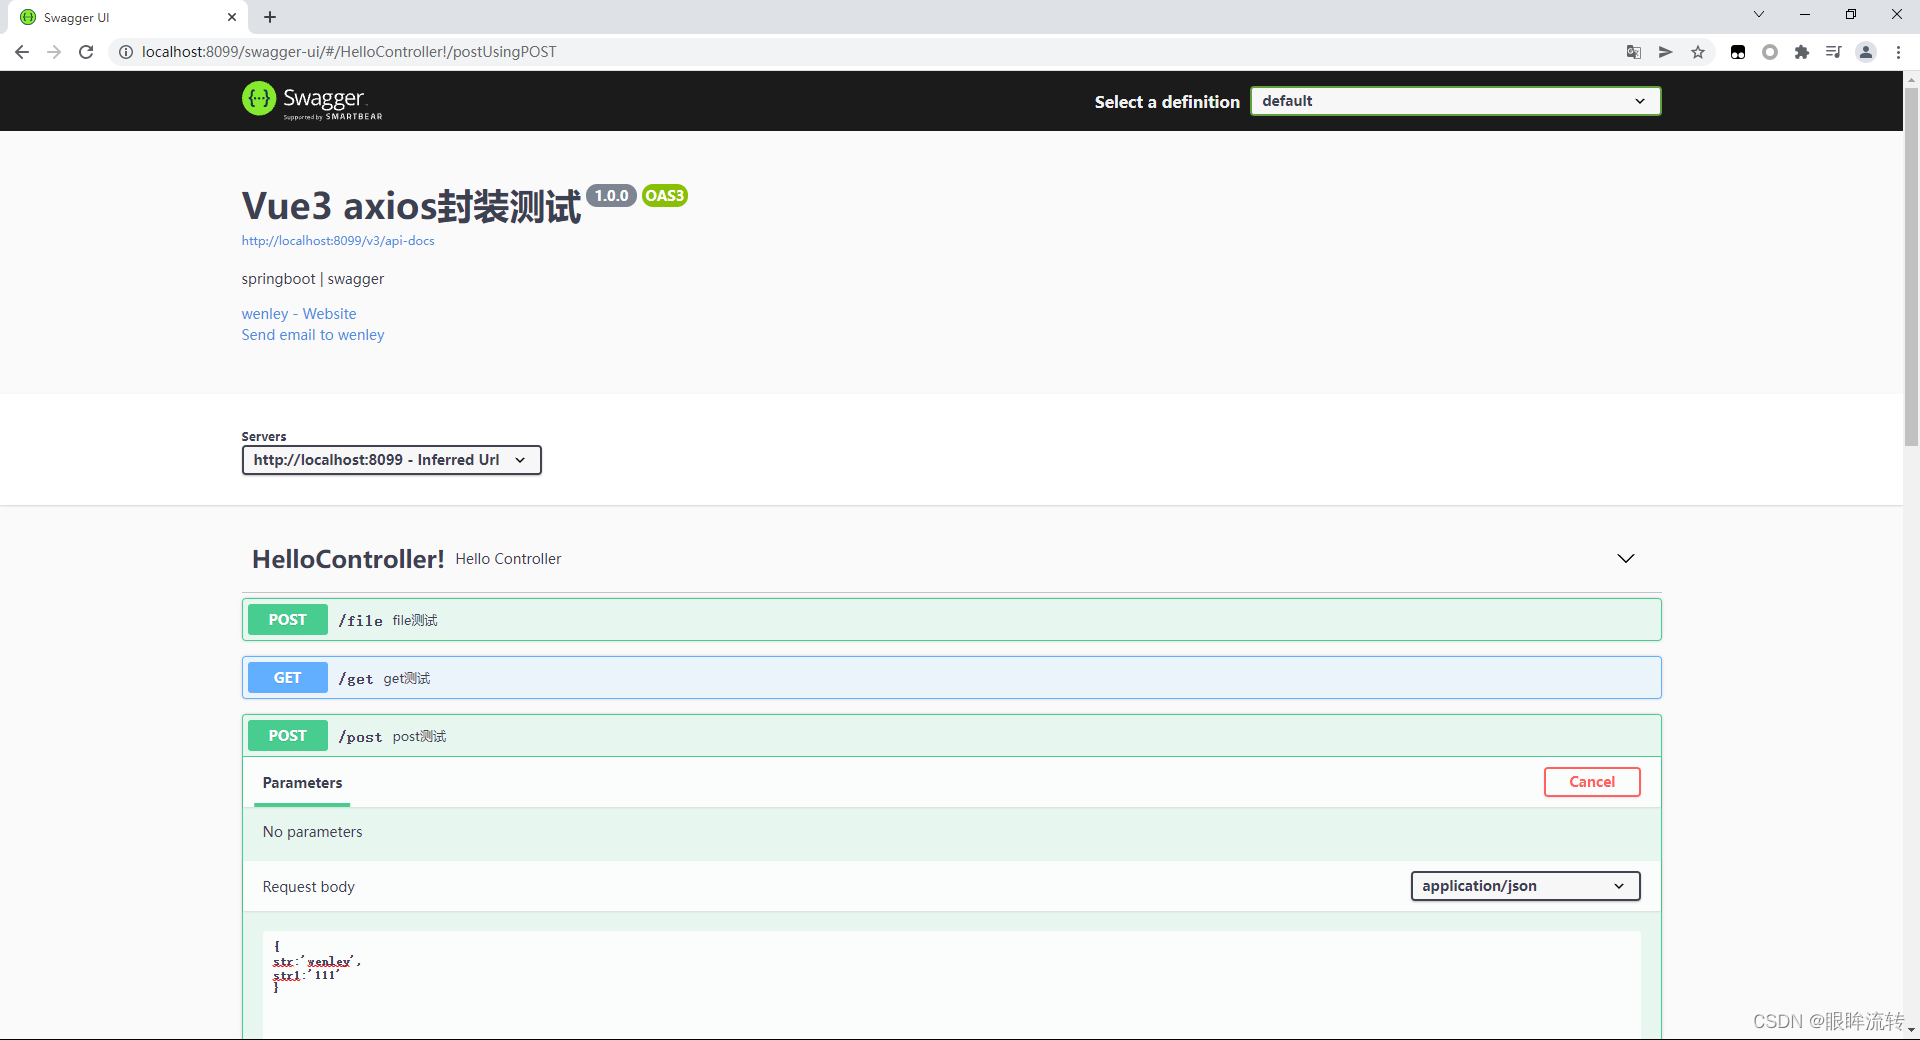Go back to previous page
The width and height of the screenshot is (1920, 1040).
point(22,52)
